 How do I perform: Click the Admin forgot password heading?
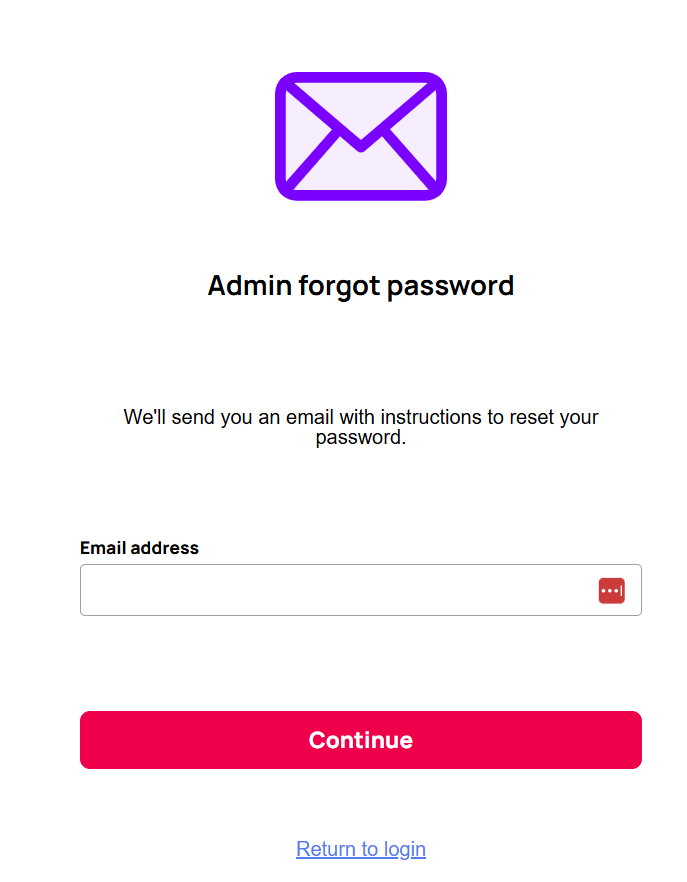click(x=360, y=285)
